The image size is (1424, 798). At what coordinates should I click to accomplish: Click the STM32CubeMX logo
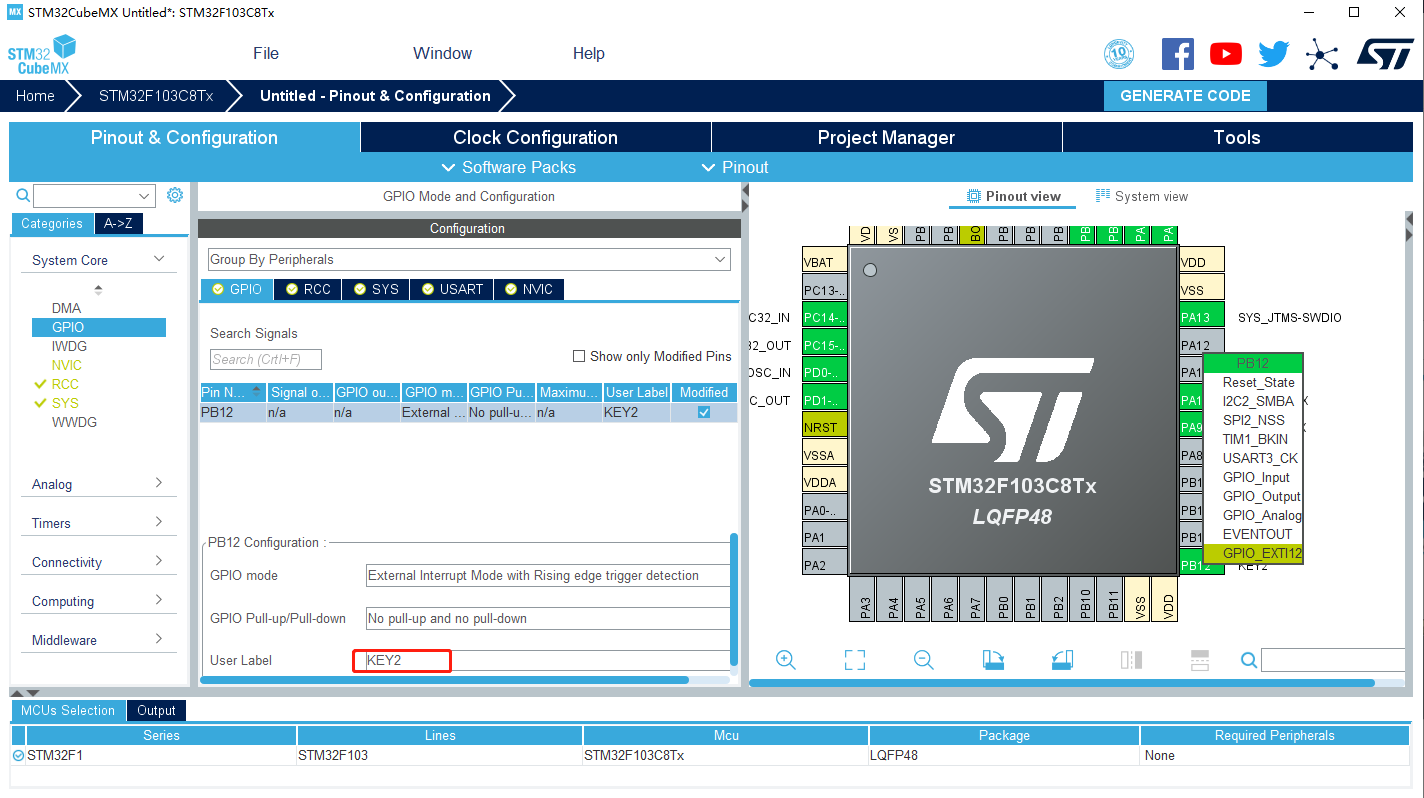42,55
